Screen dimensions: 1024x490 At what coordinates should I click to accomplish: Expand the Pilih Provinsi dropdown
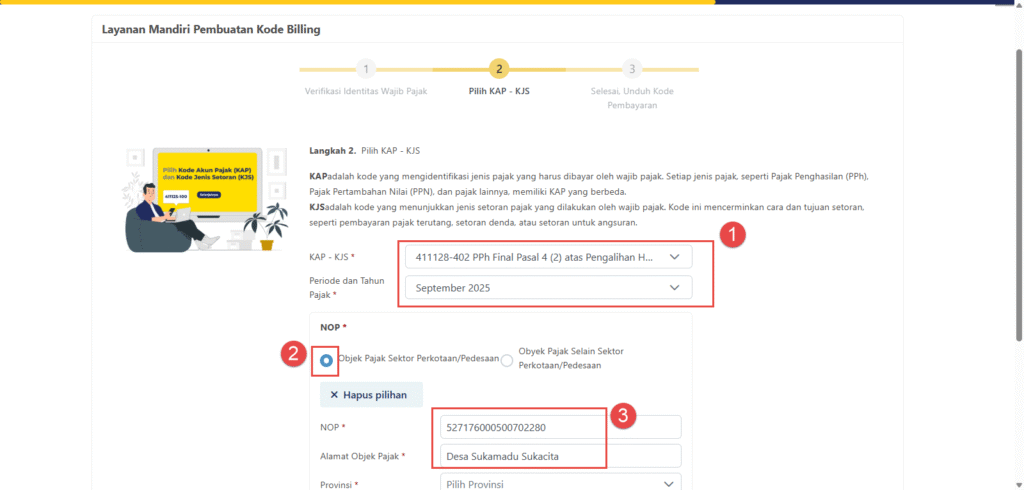pos(560,484)
